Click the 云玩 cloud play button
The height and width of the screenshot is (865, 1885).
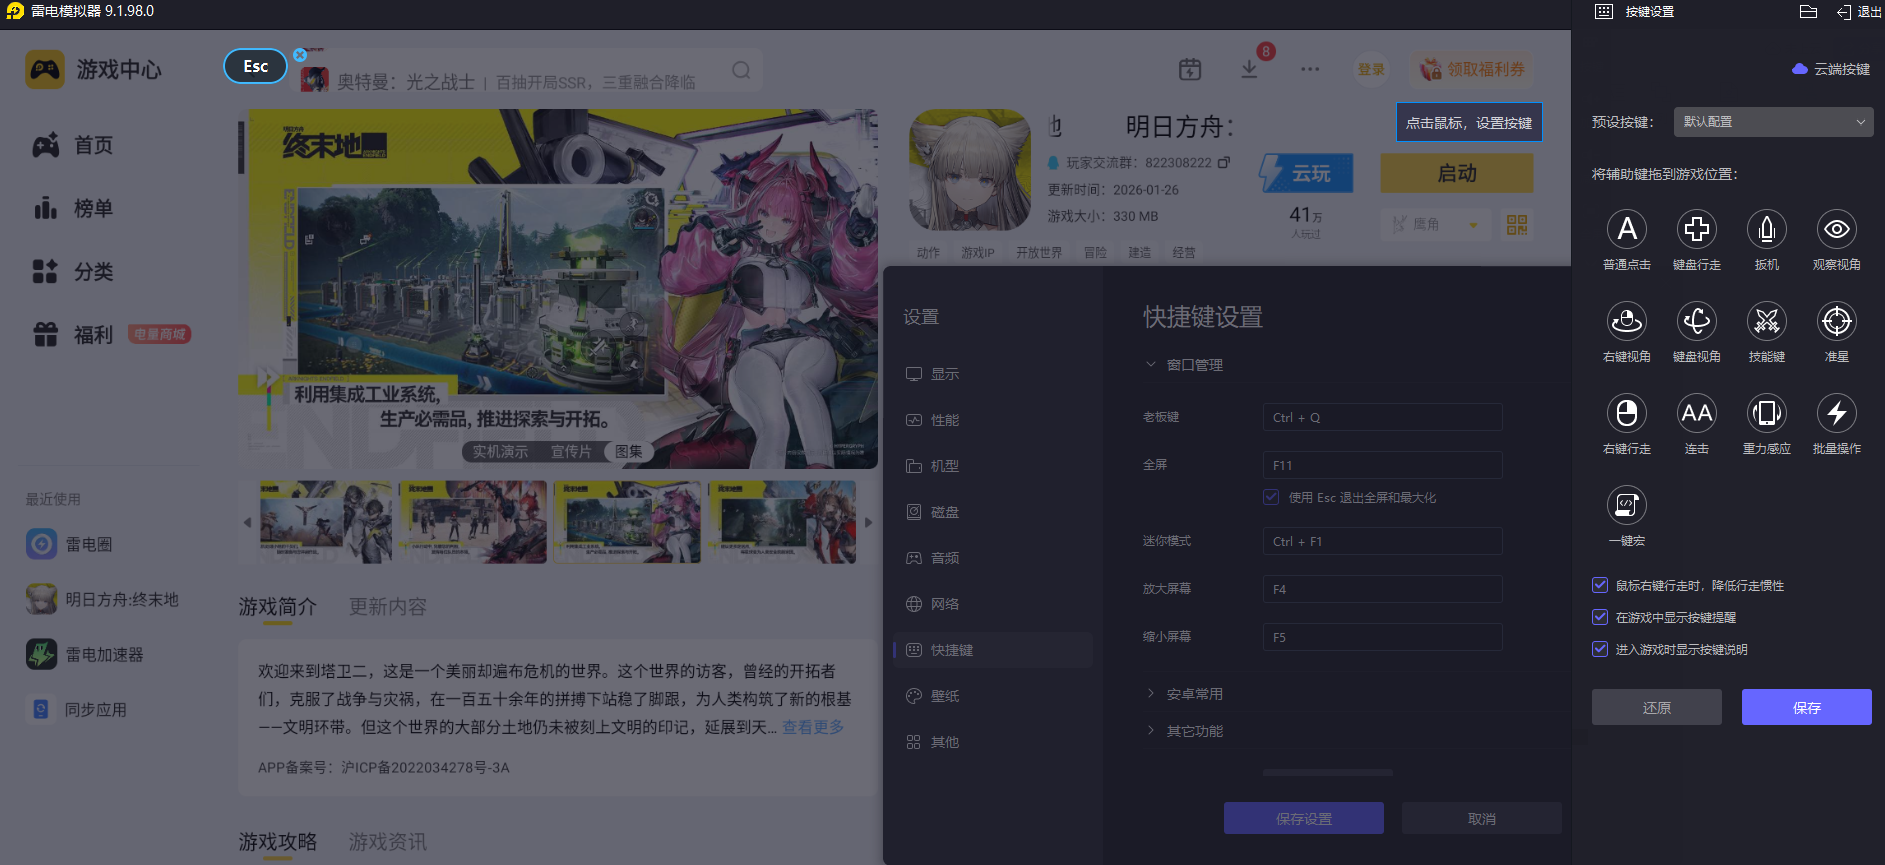[x=1306, y=173]
